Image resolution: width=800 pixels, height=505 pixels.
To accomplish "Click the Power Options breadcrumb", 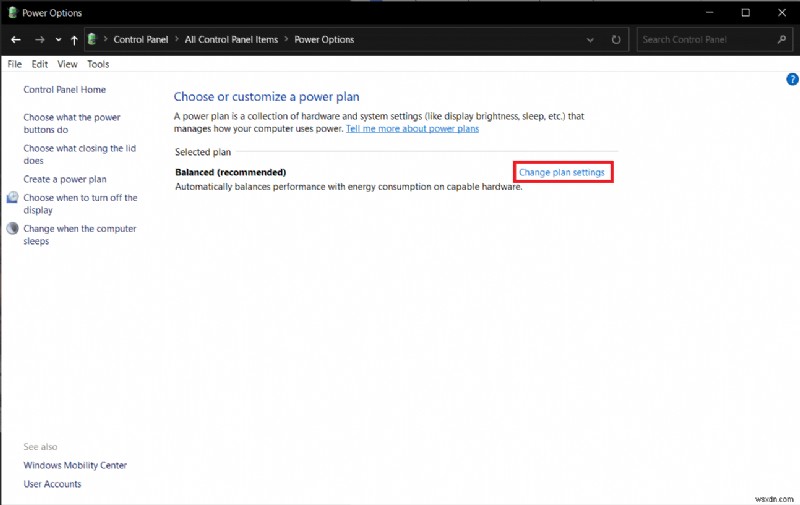I will (324, 39).
